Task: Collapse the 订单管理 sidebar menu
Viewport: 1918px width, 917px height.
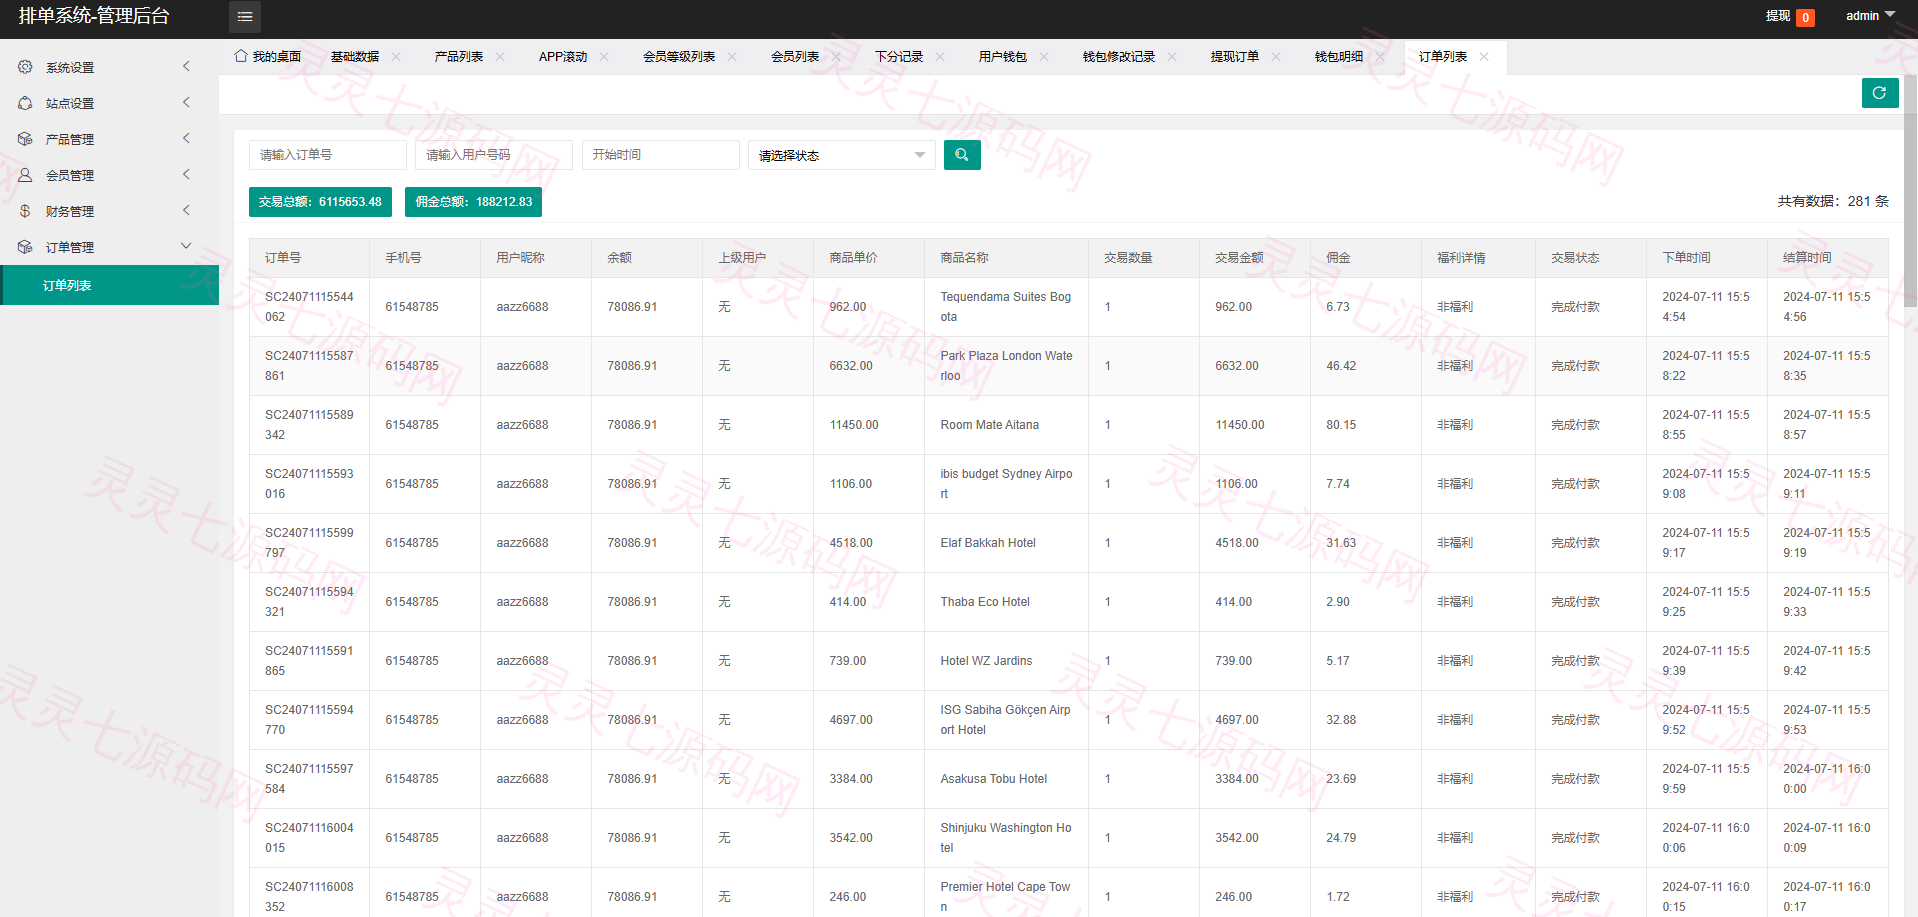Action: tap(186, 246)
